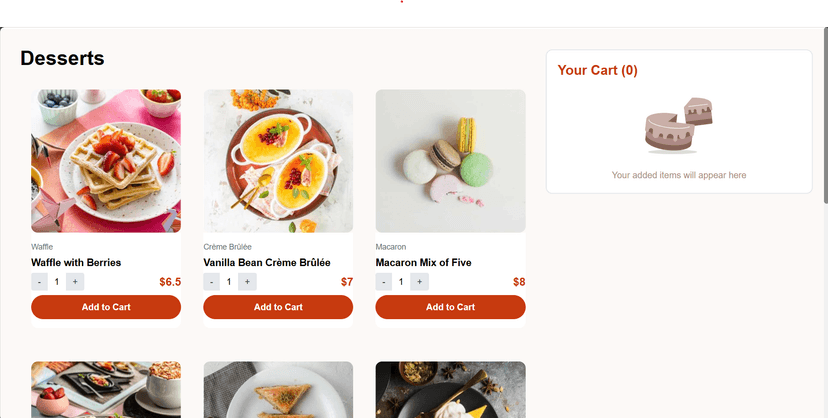Click the Macaron Mix of Five title
Screen dimensions: 828x418
point(424,262)
